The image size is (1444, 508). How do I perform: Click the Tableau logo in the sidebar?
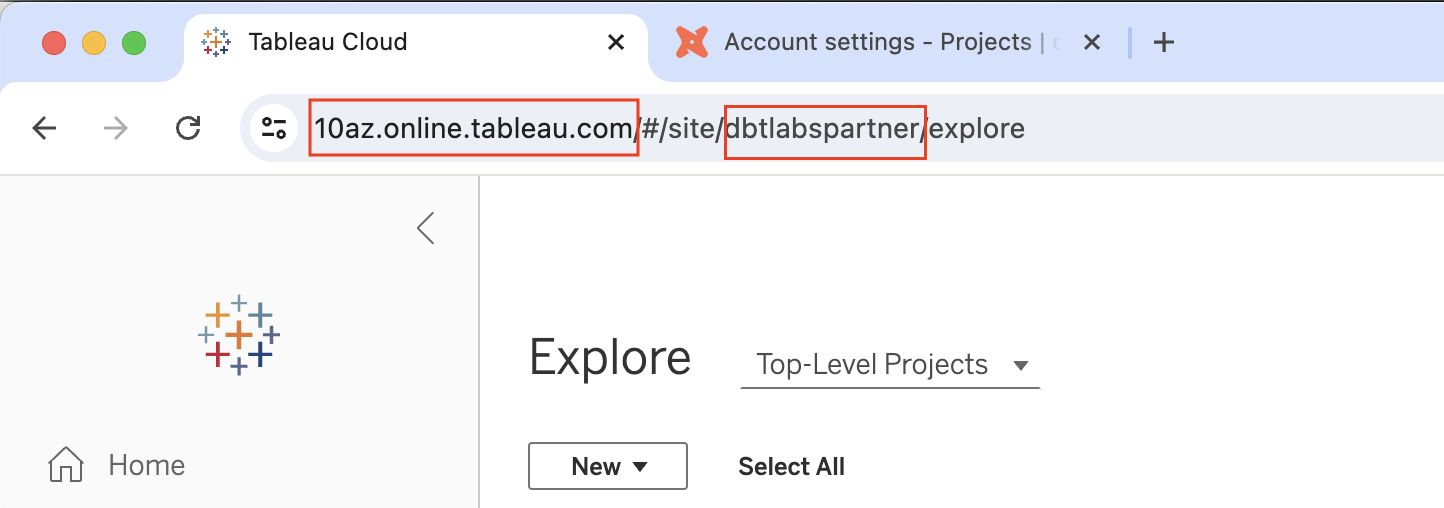coord(239,334)
